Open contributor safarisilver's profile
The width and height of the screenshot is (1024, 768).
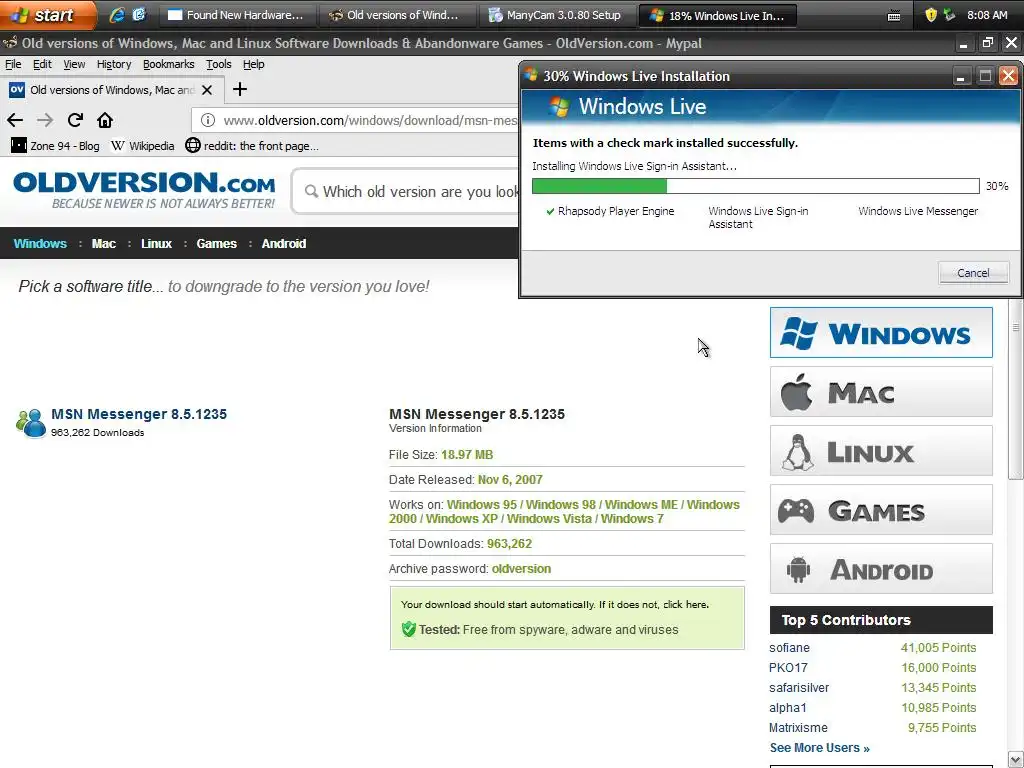click(799, 688)
